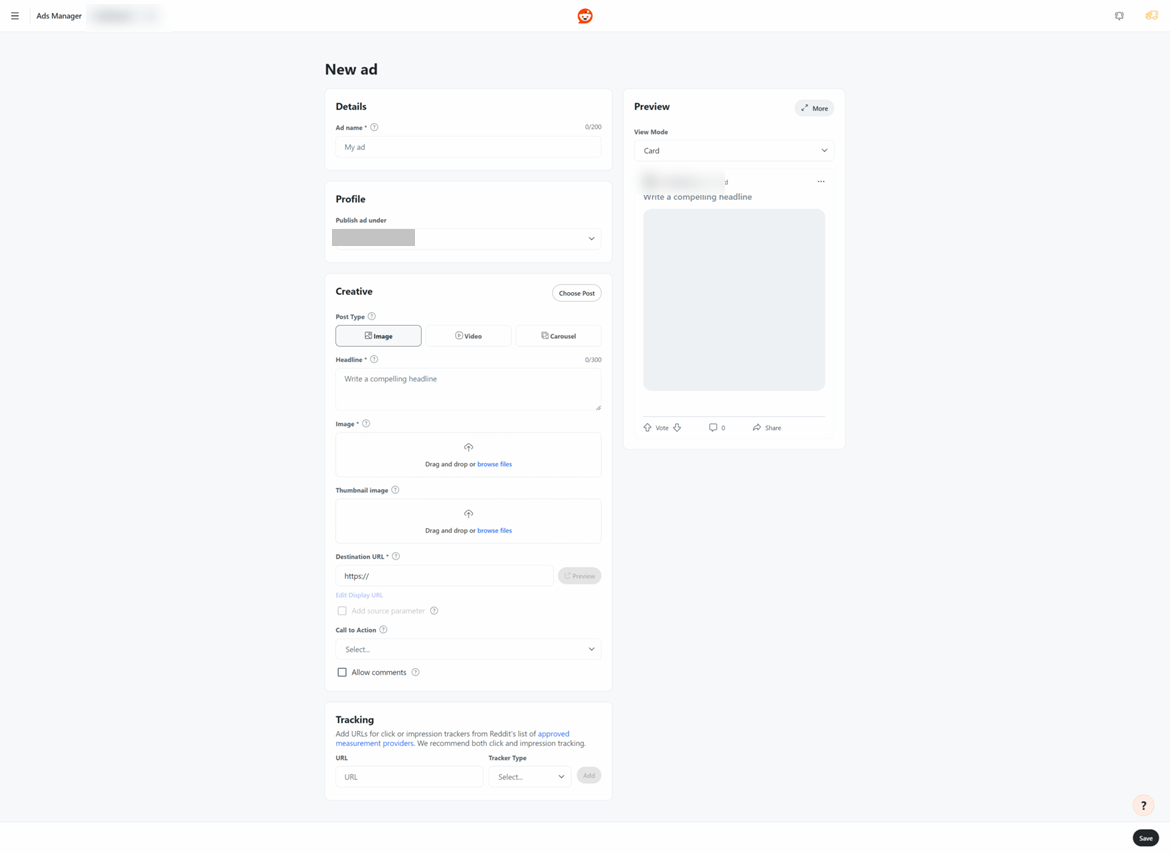Select the Video post type

coord(469,336)
